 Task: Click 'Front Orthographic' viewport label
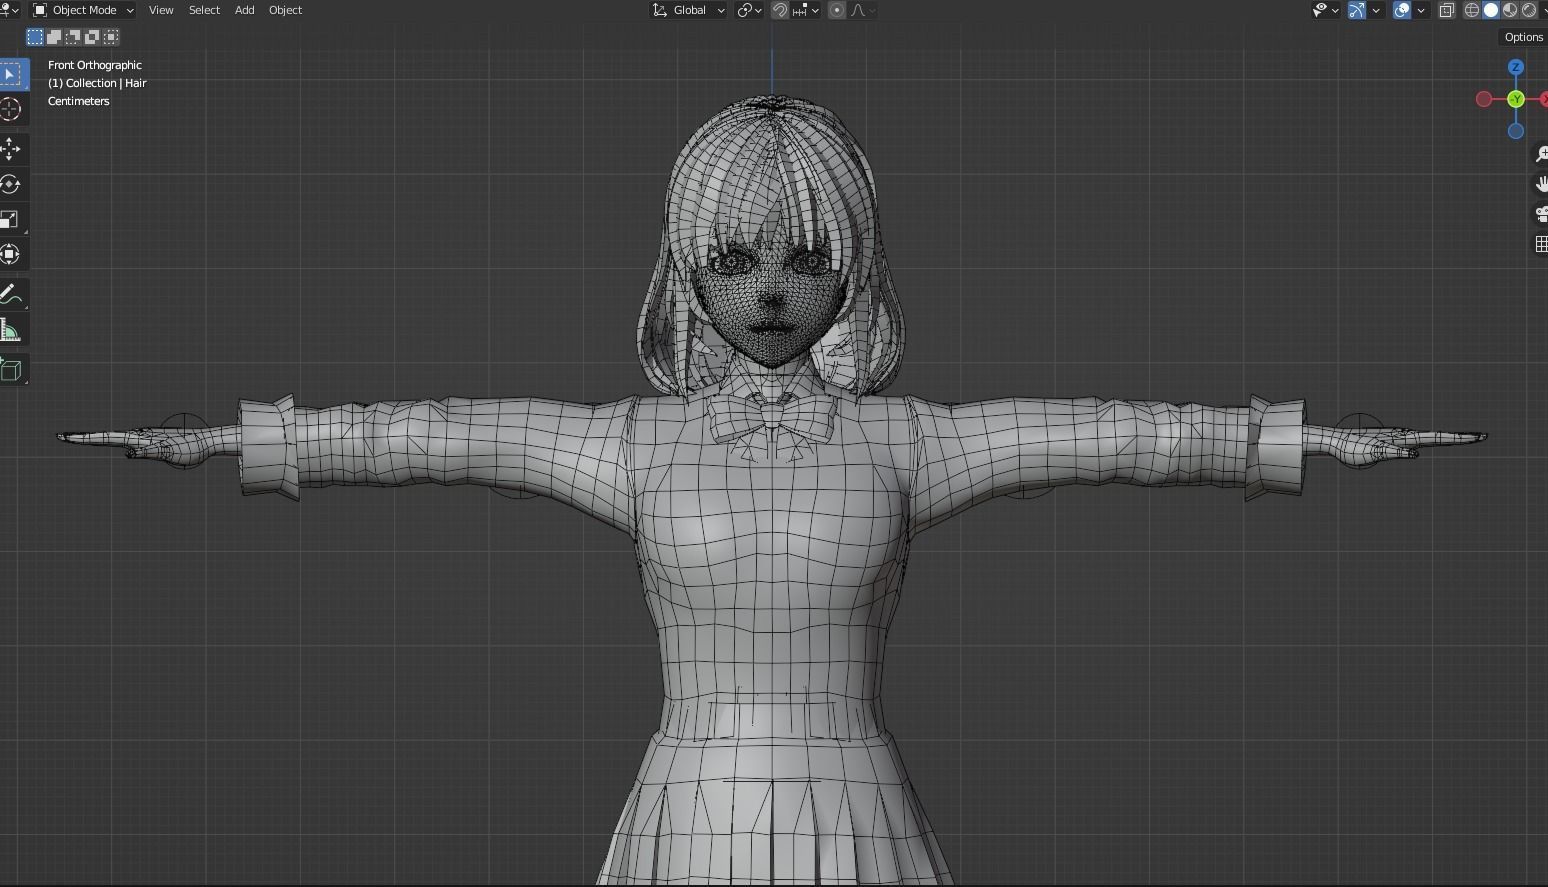pyautogui.click(x=95, y=65)
